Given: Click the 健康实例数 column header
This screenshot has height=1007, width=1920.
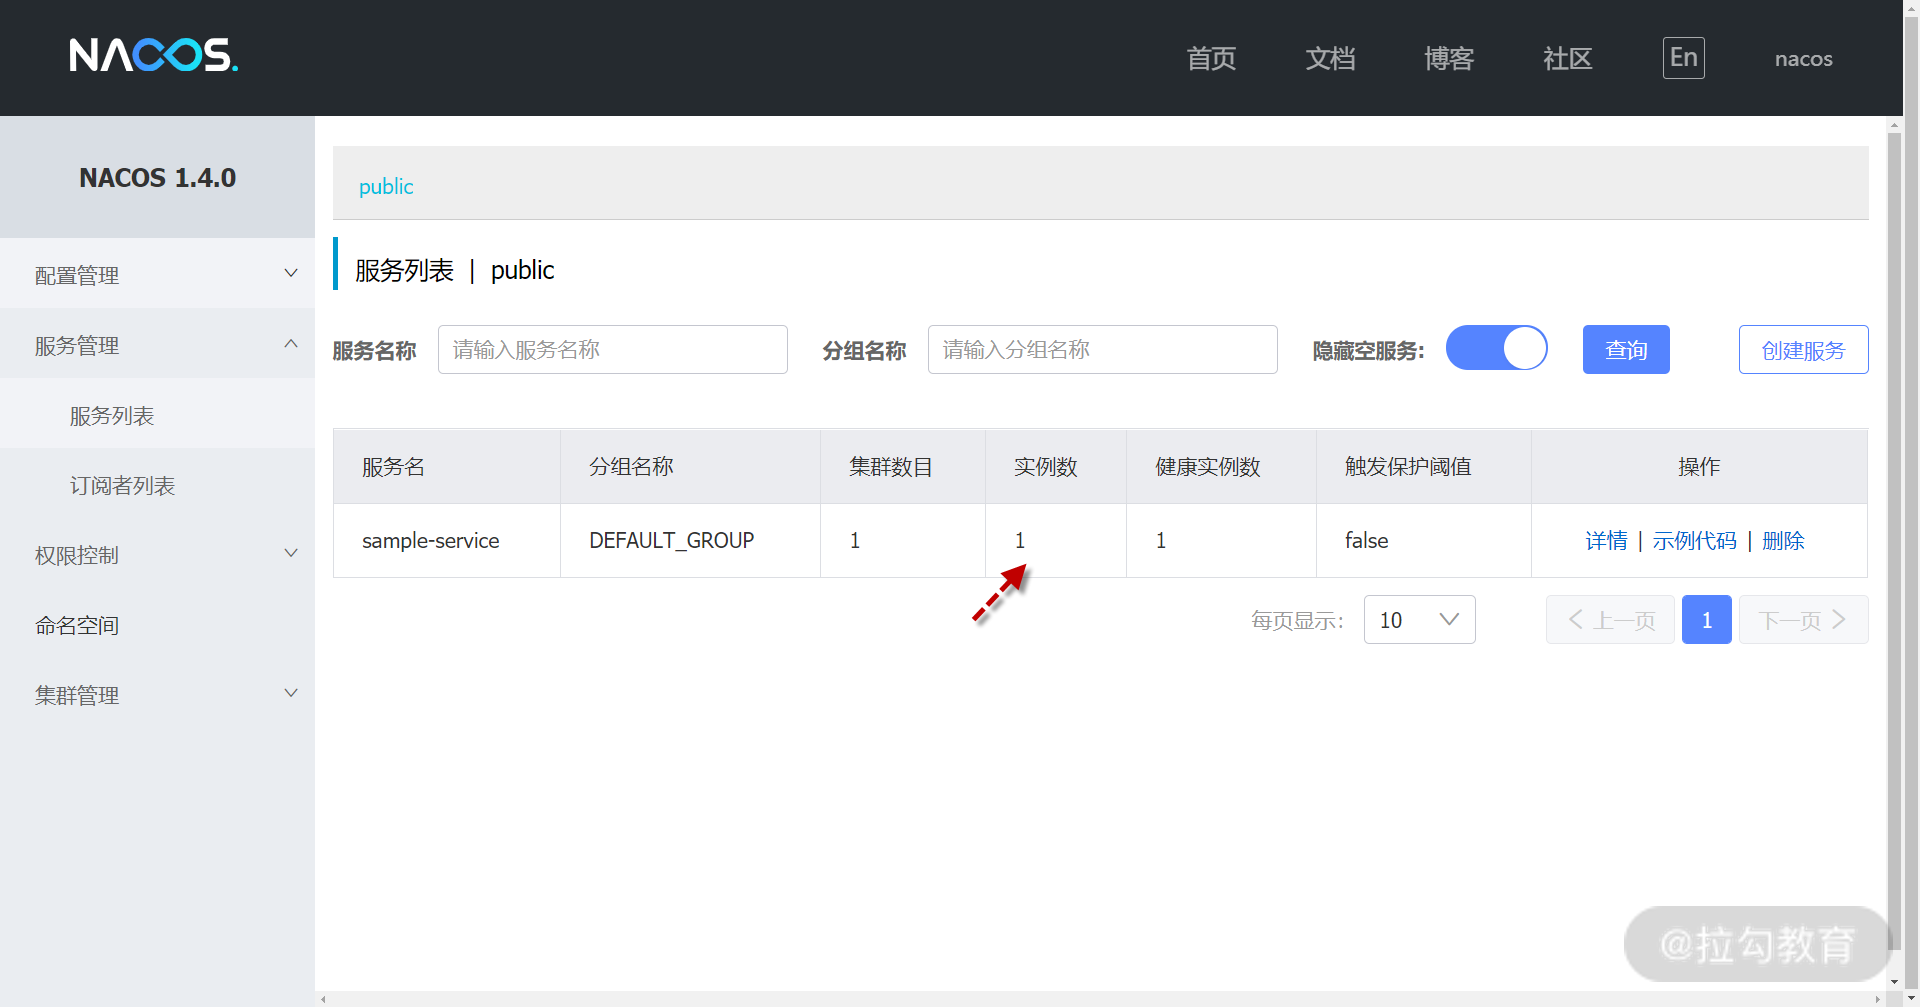Looking at the screenshot, I should pyautogui.click(x=1221, y=467).
